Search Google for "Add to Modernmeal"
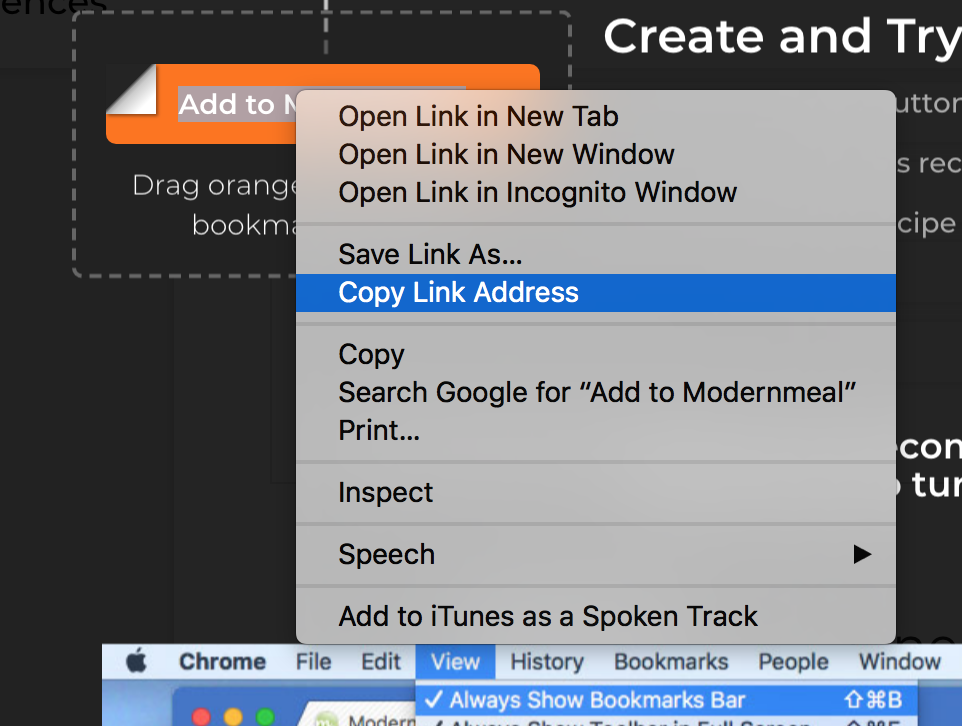This screenshot has width=962, height=726. [596, 393]
